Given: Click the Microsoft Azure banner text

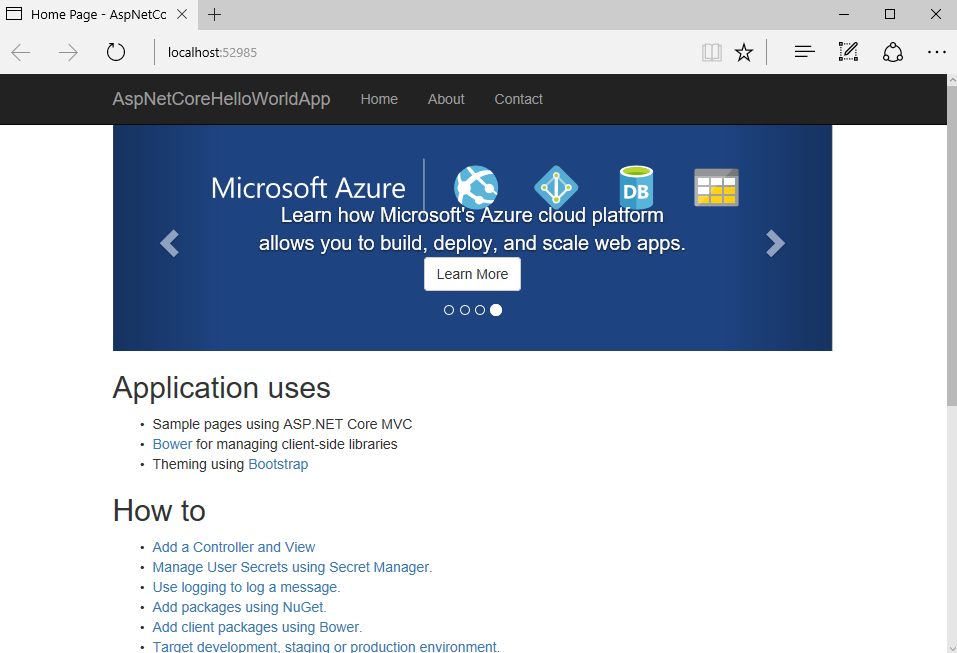Looking at the screenshot, I should click(308, 188).
